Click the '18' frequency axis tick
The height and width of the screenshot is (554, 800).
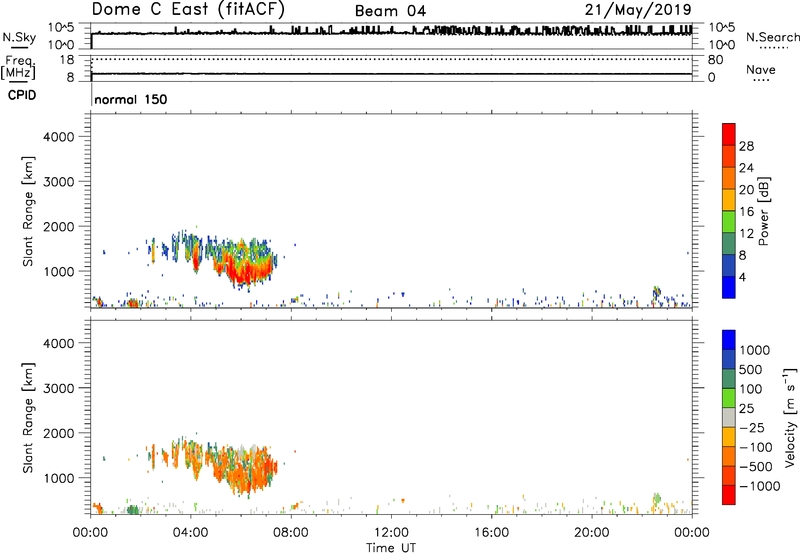67,60
